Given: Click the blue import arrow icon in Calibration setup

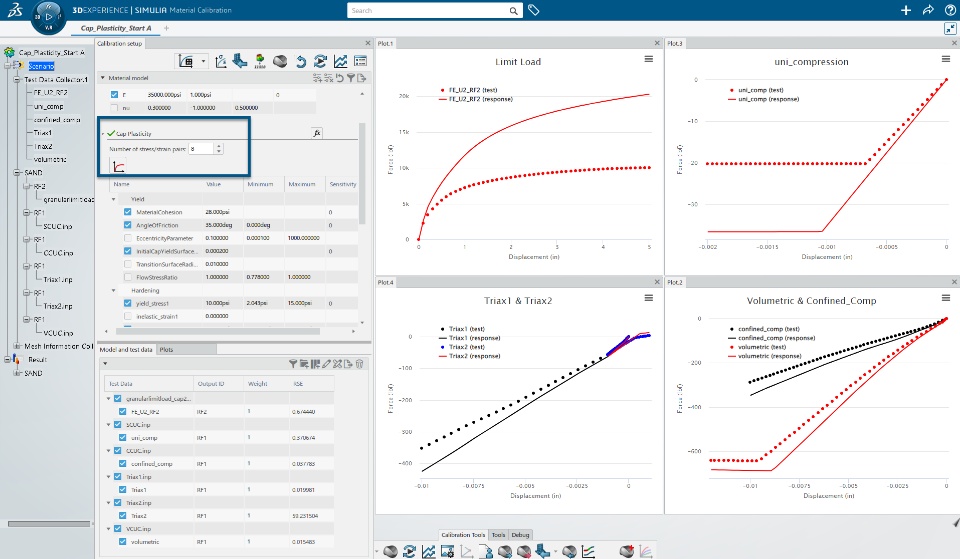Looking at the screenshot, I should coord(240,61).
